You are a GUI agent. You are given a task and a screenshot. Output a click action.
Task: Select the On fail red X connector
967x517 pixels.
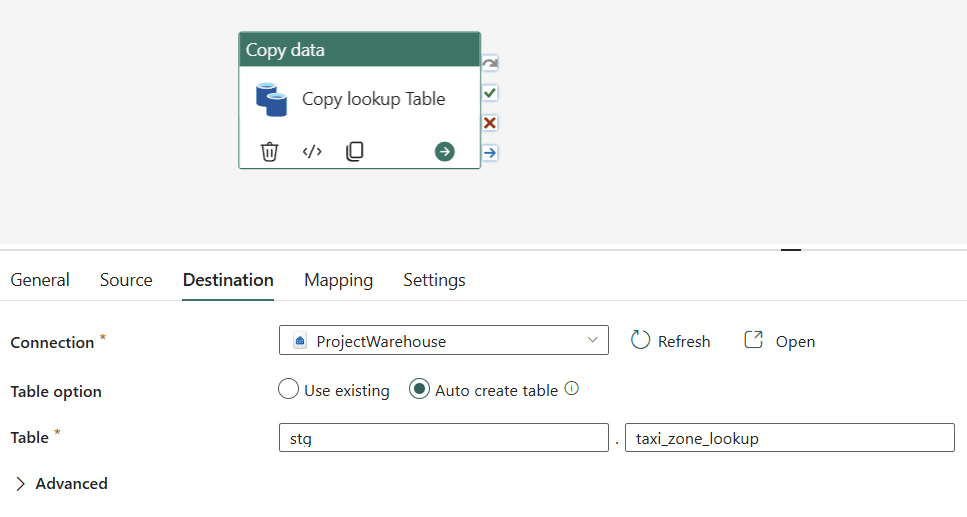(x=490, y=123)
